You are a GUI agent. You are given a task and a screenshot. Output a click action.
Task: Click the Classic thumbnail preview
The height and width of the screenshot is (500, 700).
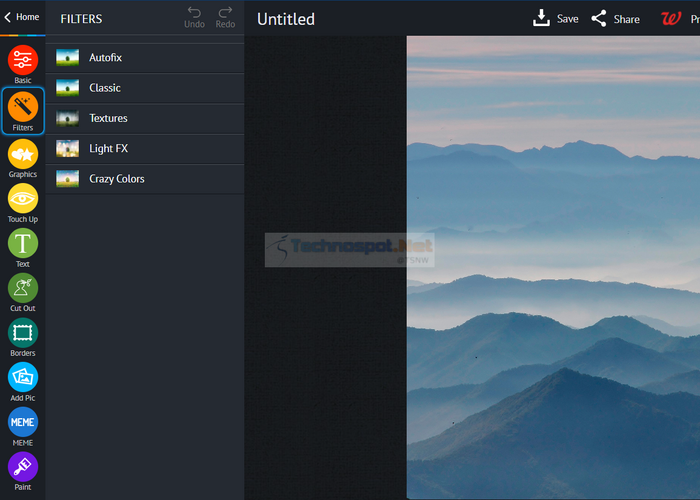coord(67,88)
